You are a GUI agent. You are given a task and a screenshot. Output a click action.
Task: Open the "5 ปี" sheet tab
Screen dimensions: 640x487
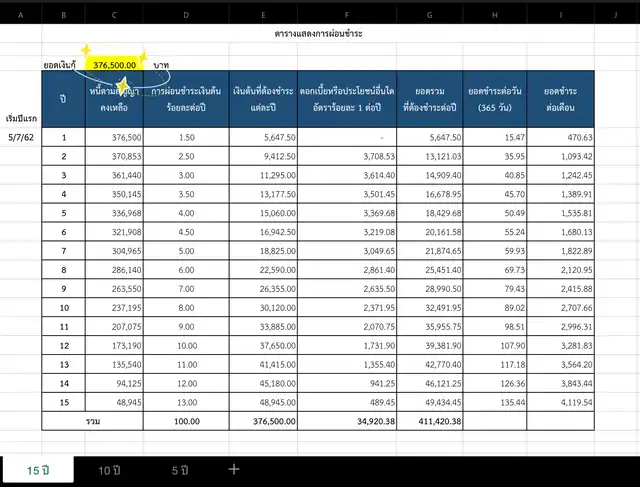180,469
